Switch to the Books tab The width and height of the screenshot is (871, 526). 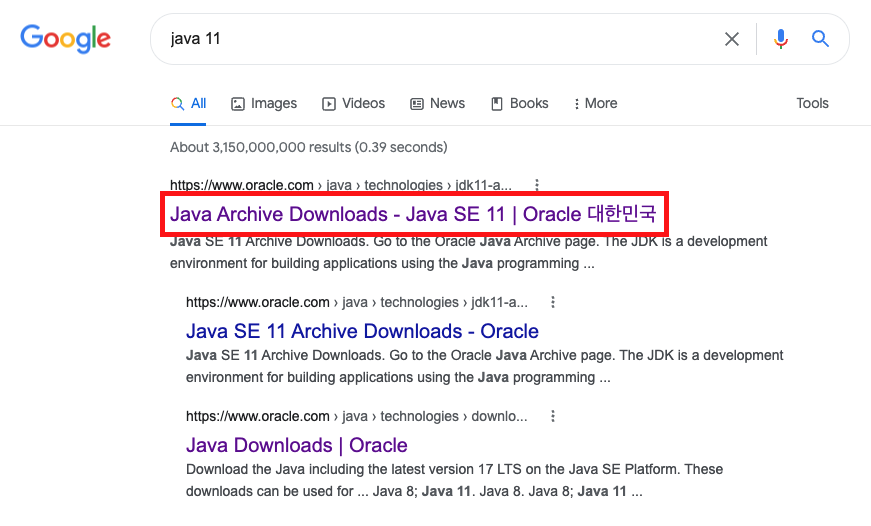[520, 103]
